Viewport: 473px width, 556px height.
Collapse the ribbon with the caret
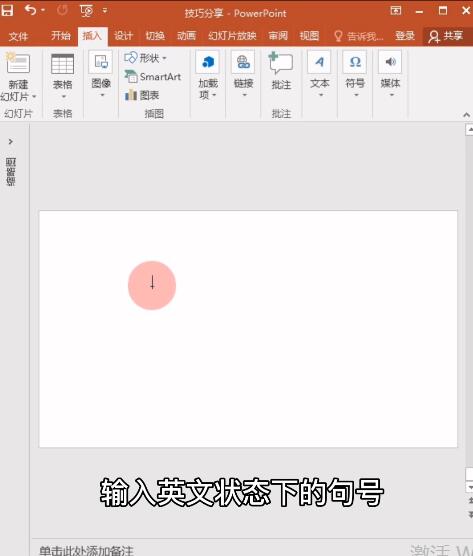pyautogui.click(x=466, y=115)
